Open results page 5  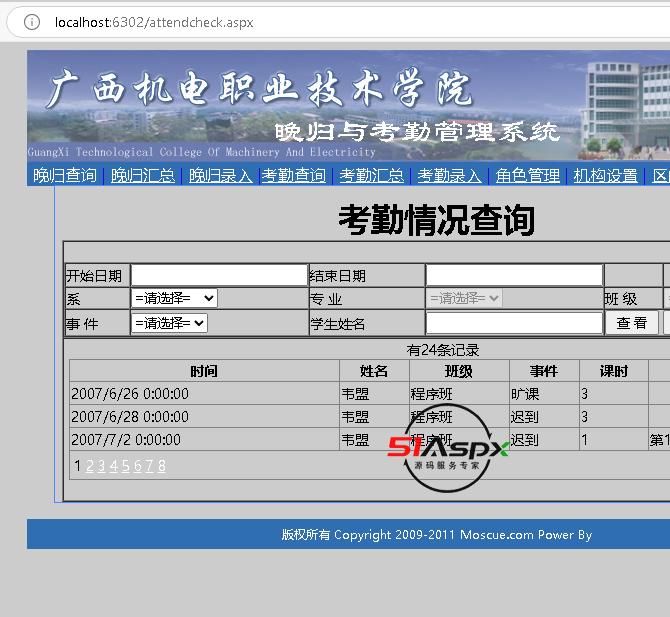click(x=126, y=466)
